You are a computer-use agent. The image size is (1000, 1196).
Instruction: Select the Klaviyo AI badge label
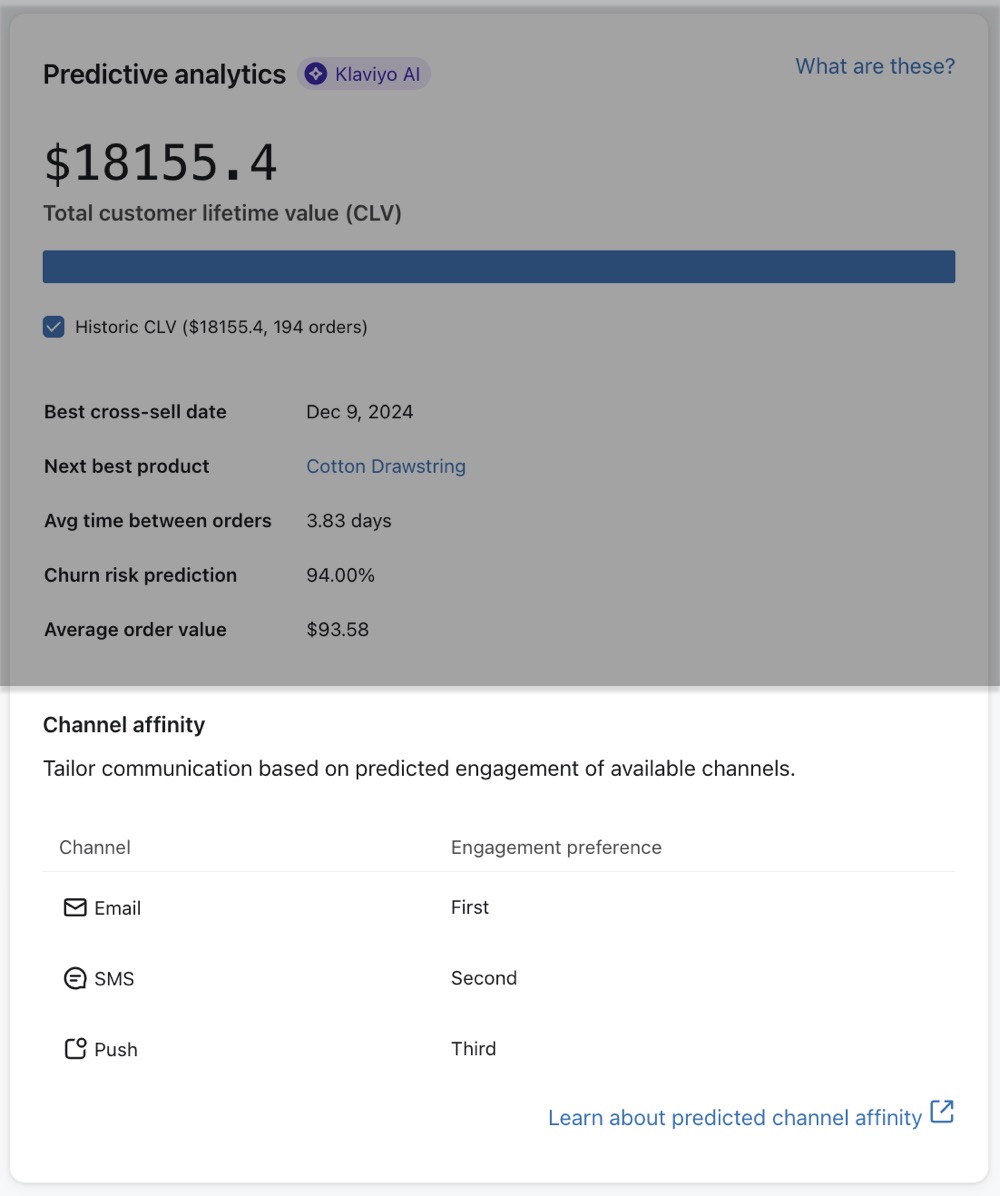pos(378,74)
